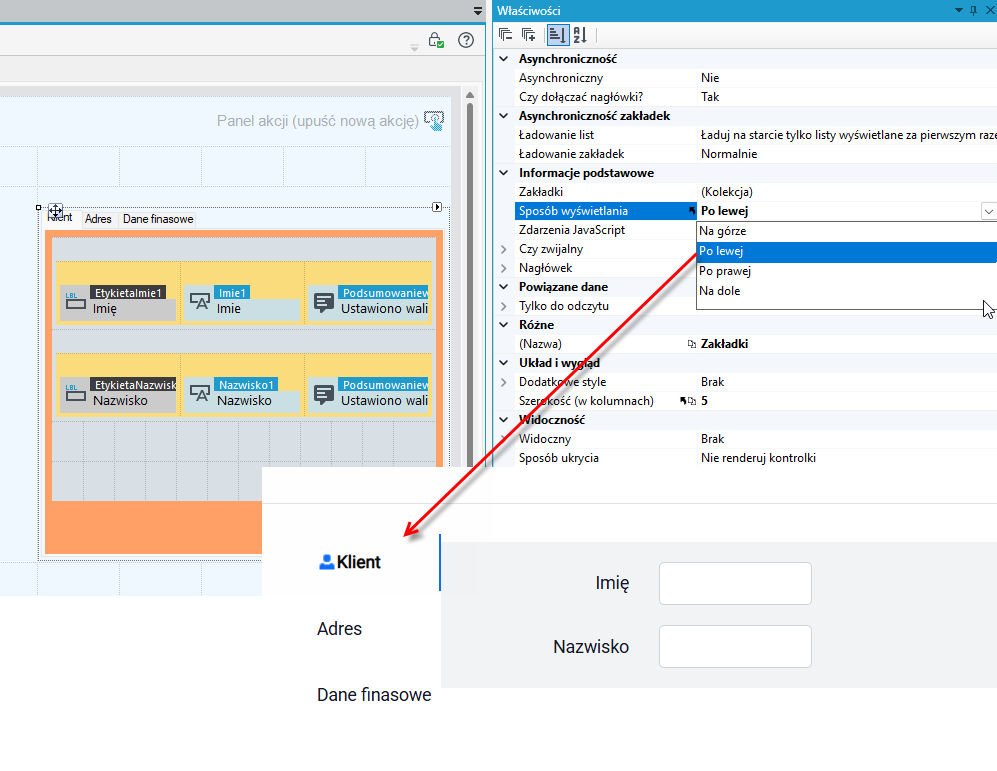The height and width of the screenshot is (771, 997).
Task: Select the EtykietaImie1 label control
Action: (x=118, y=302)
